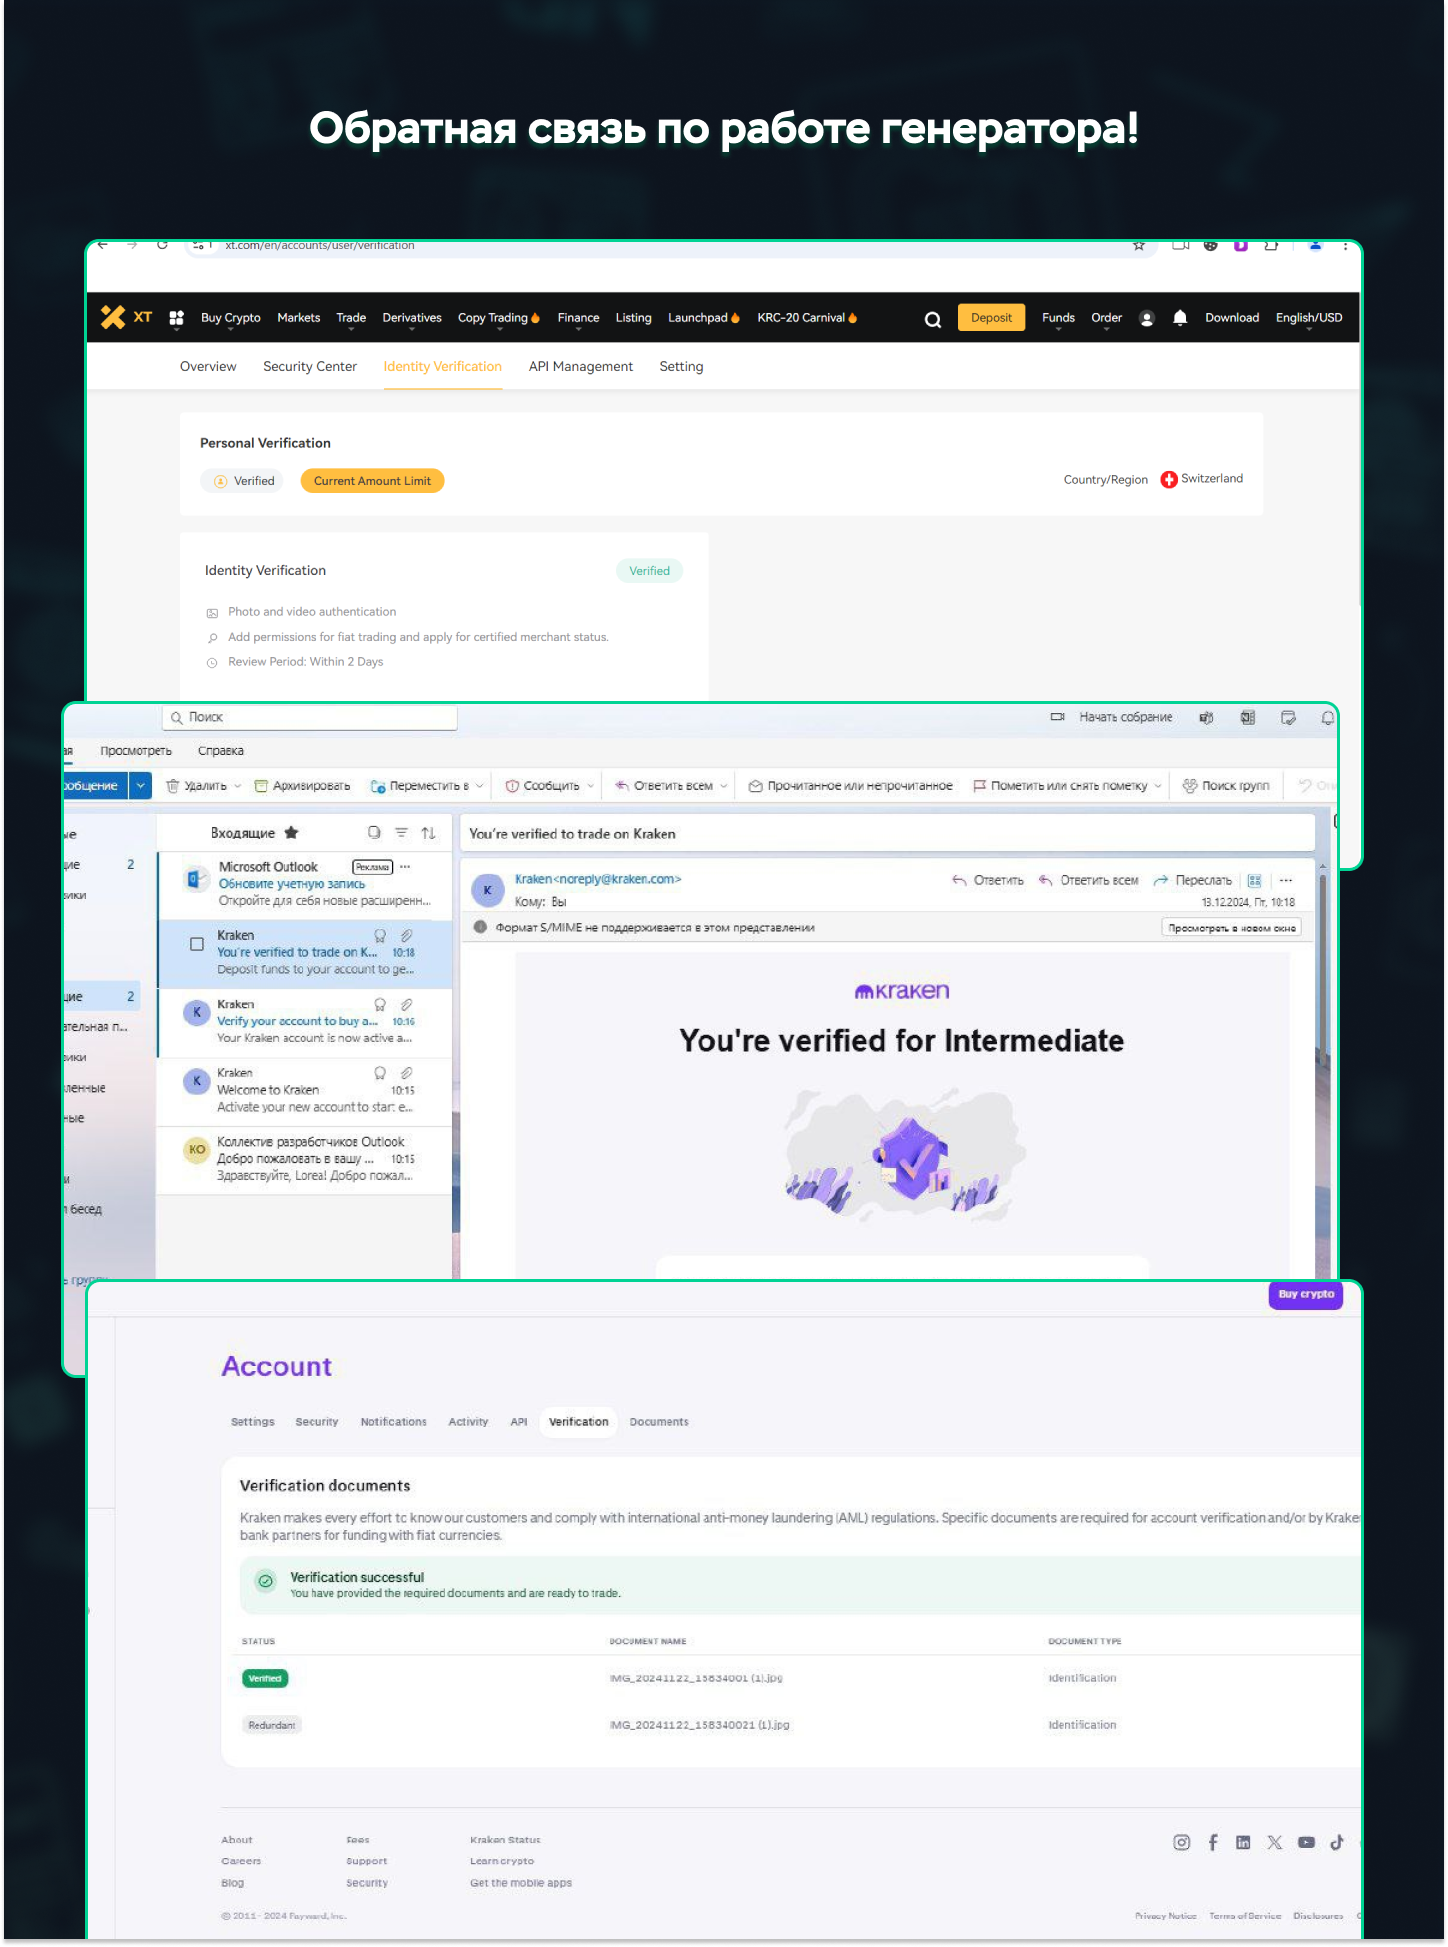Screen dimensions: 1448x1947
Task: Click the XT user profile icon
Action: (x=1147, y=318)
